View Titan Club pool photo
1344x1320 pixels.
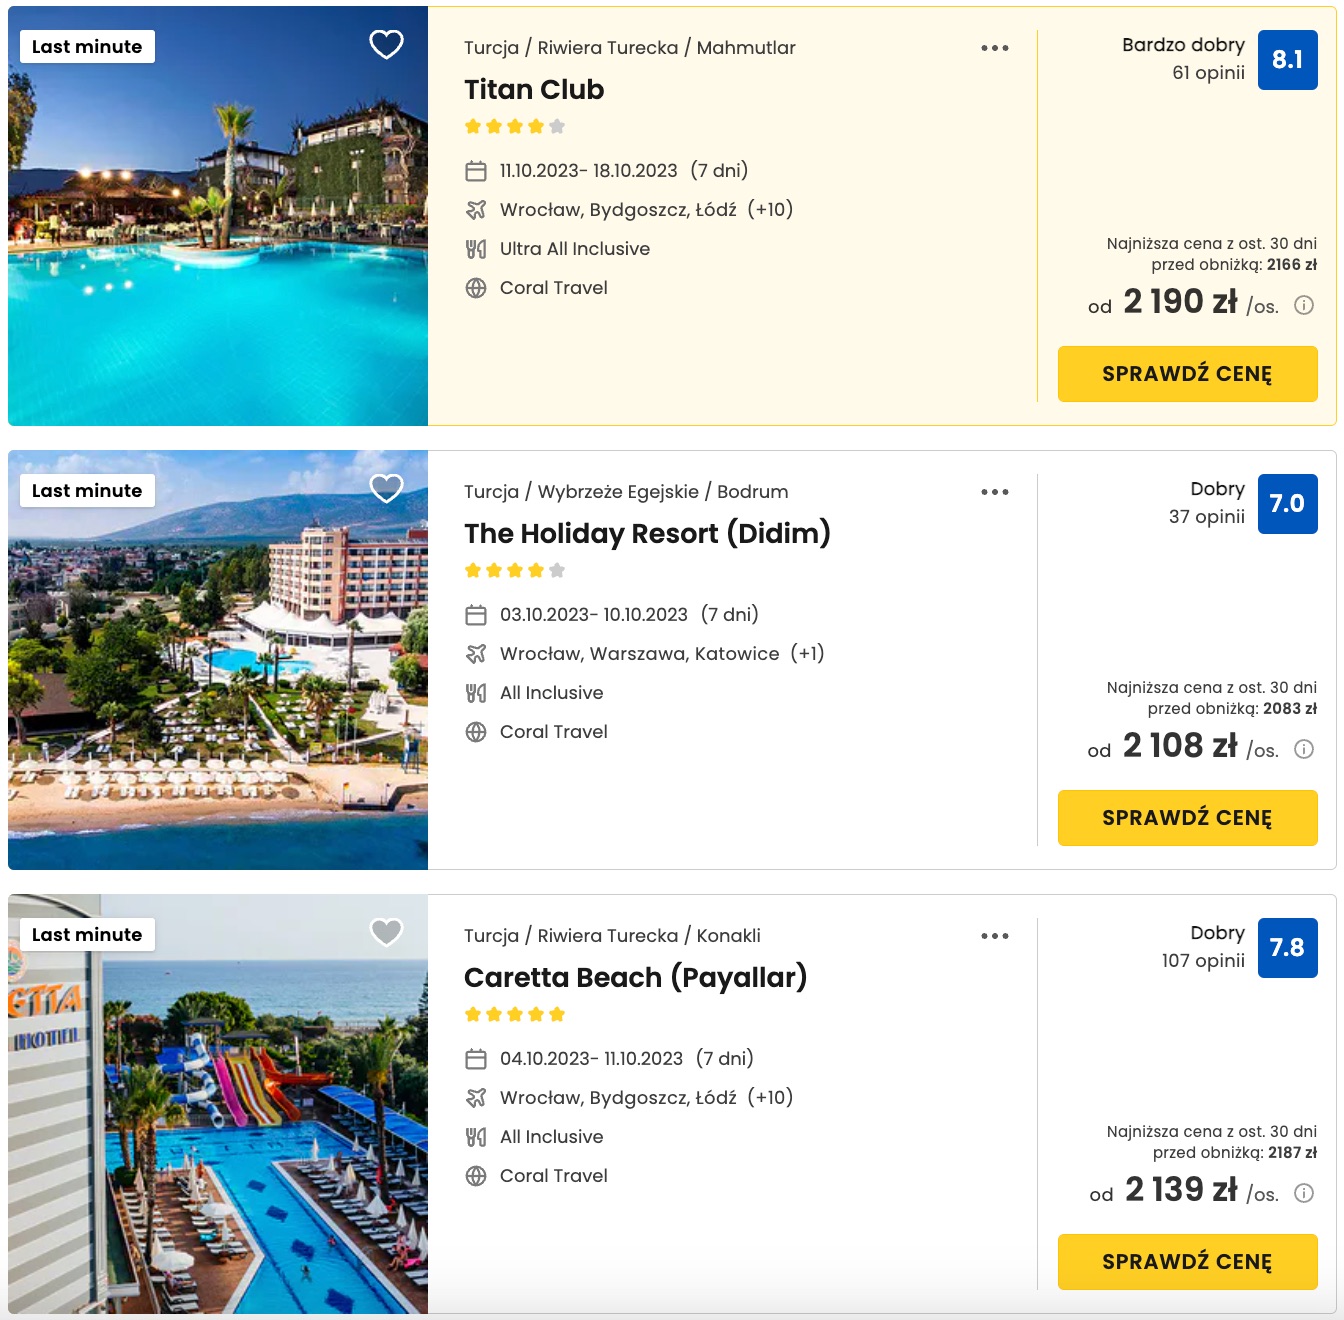[218, 216]
